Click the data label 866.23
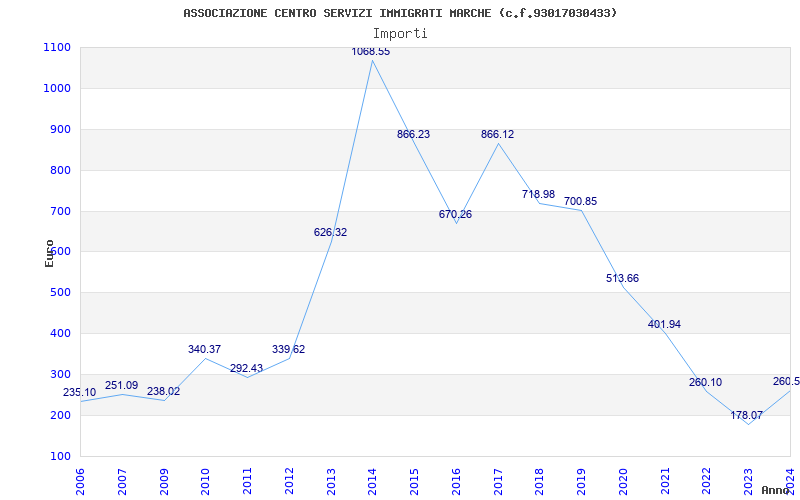 tap(413, 135)
